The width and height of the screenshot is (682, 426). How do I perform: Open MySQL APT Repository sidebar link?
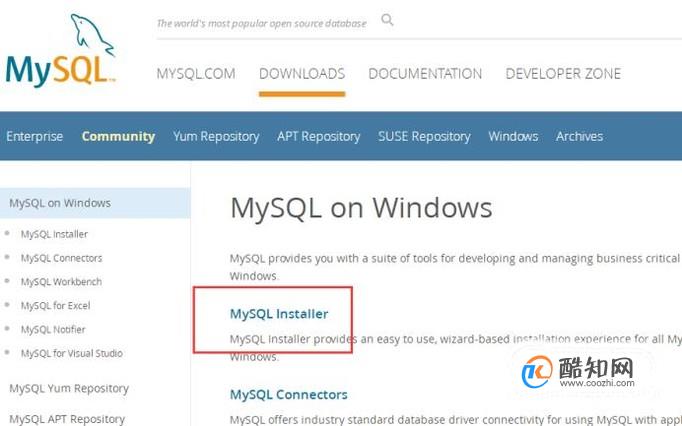coord(67,419)
